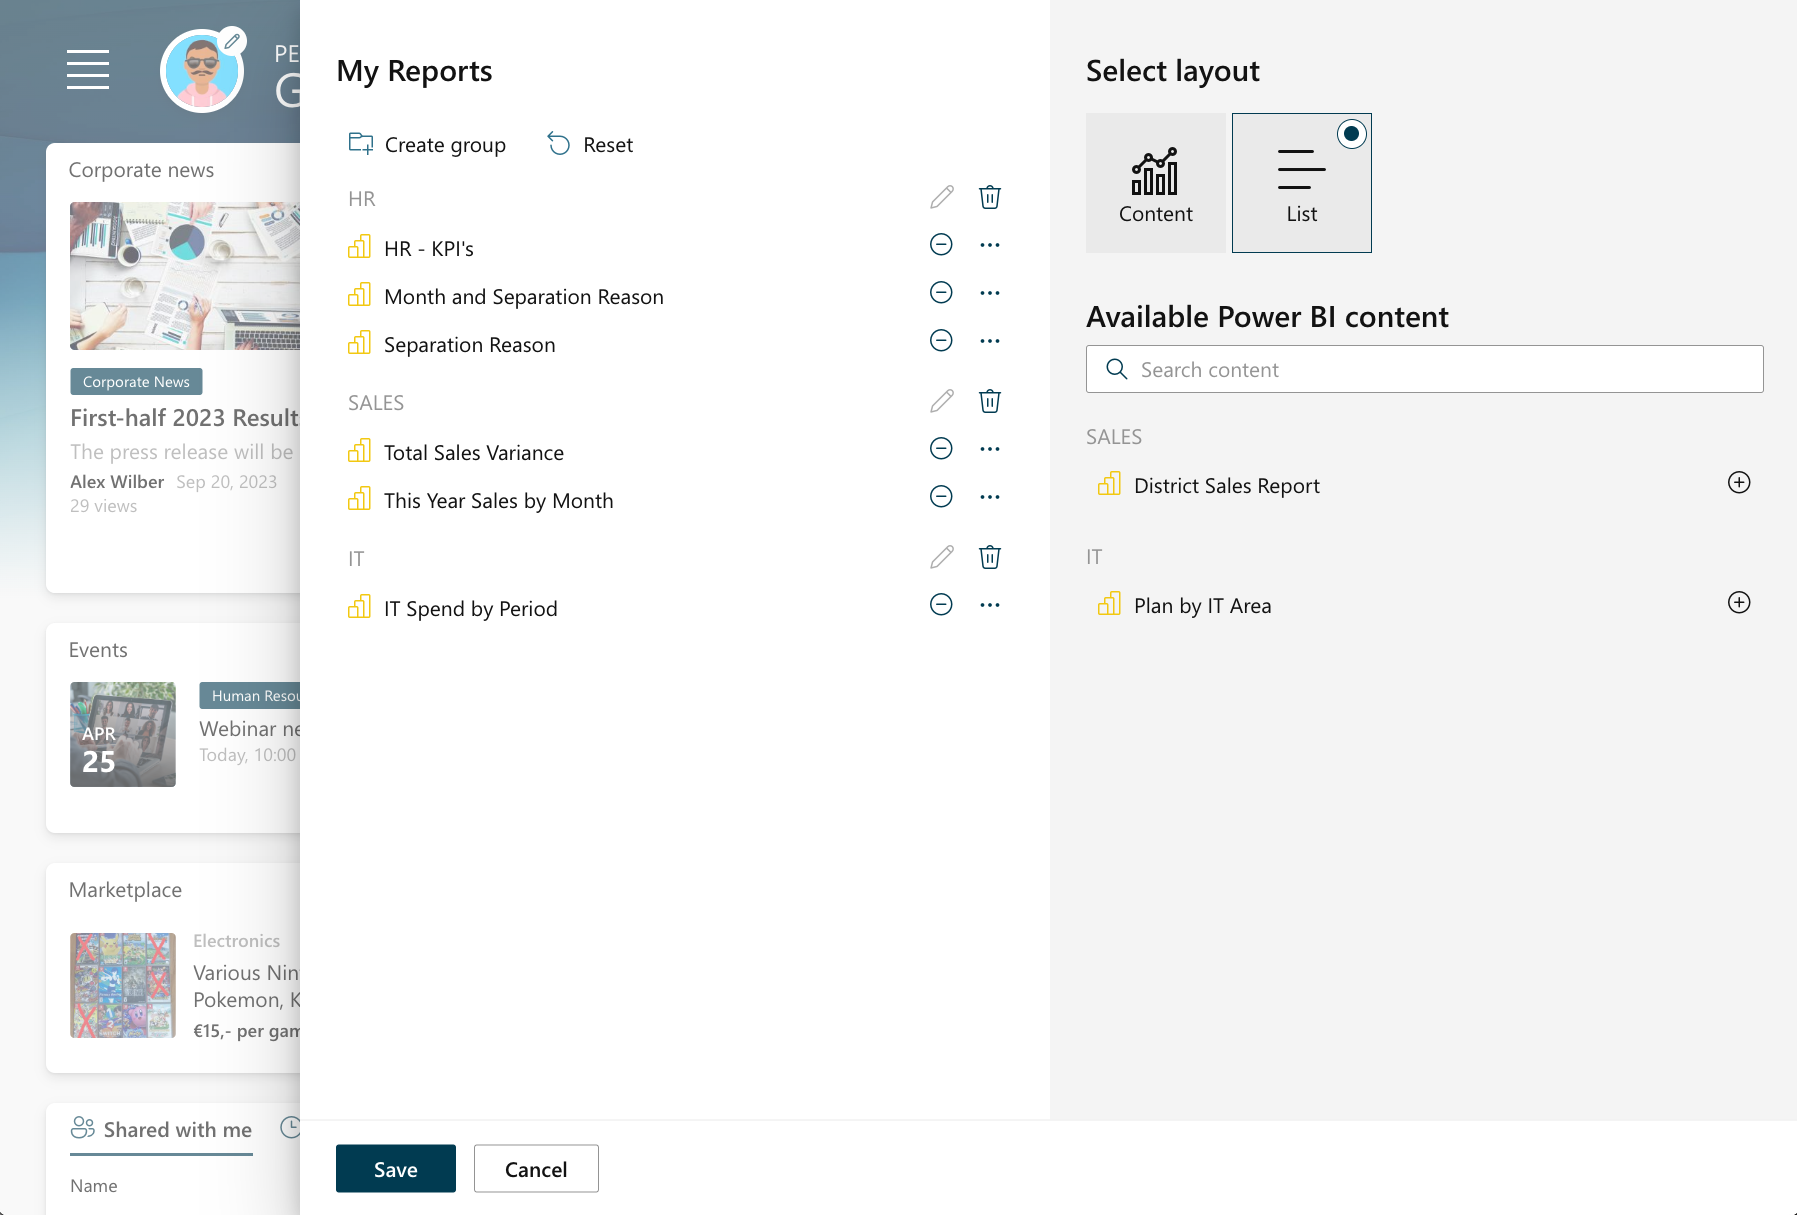This screenshot has width=1797, height=1215.
Task: Remove HR - KPI's report from list
Action: 940,245
